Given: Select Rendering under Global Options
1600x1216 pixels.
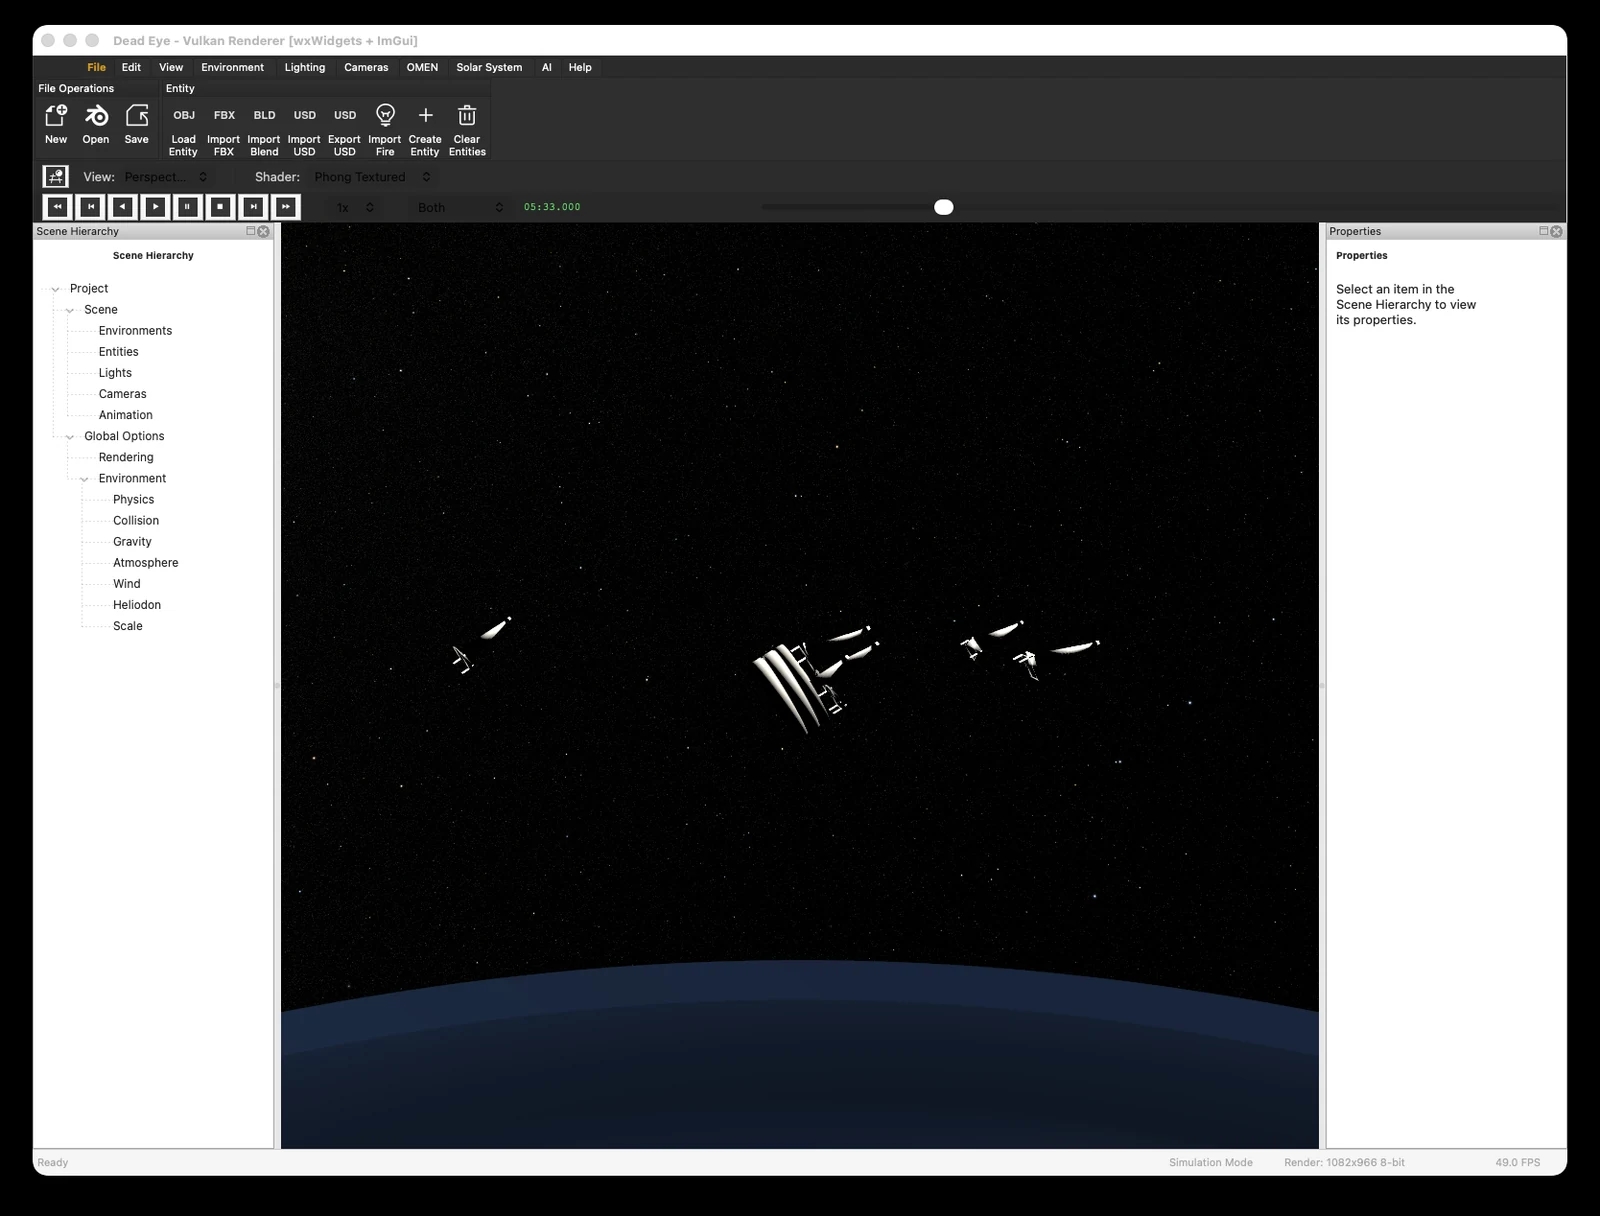Looking at the screenshot, I should click(x=126, y=457).
